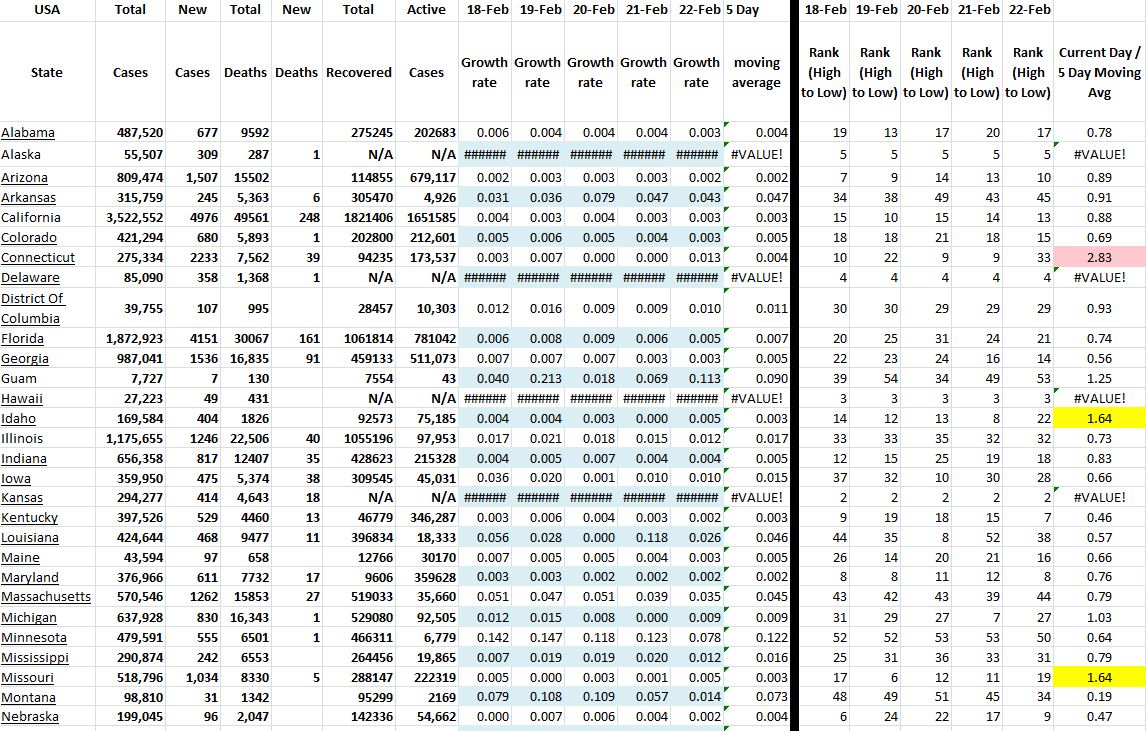Click the Current Day / 5 Day Moving Avg header
The width and height of the screenshot is (1146, 731).
coord(1099,72)
